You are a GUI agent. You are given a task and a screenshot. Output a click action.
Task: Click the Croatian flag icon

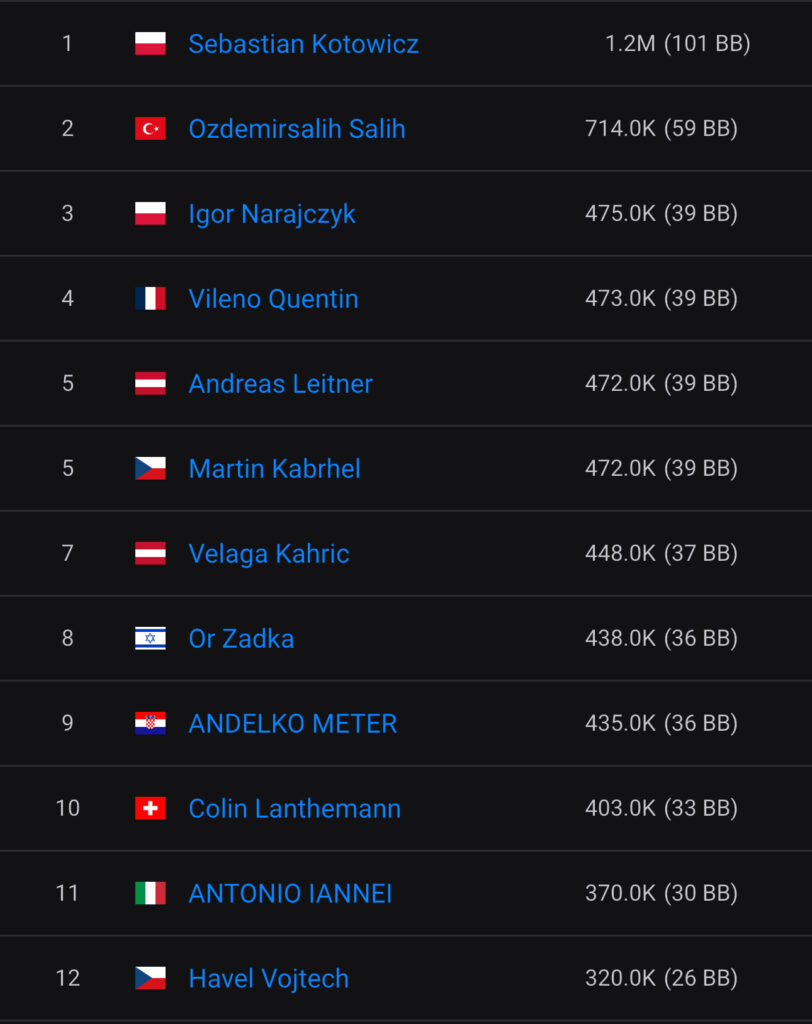click(x=150, y=724)
